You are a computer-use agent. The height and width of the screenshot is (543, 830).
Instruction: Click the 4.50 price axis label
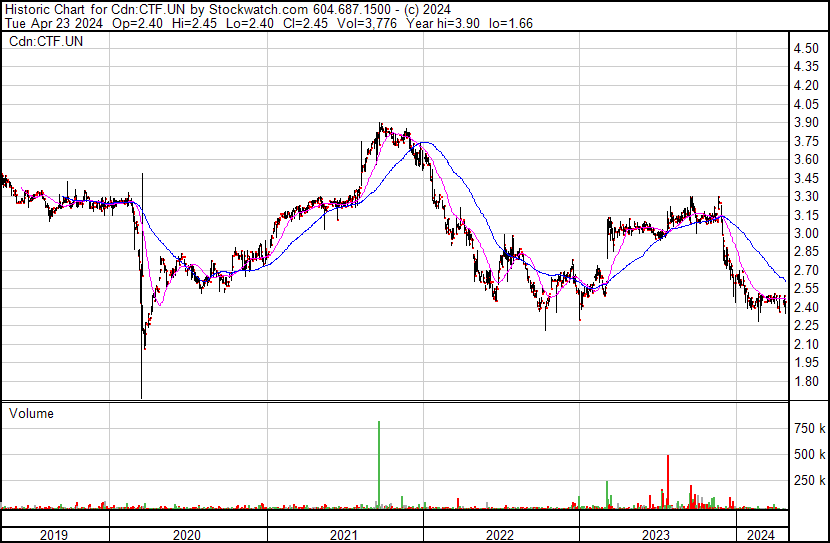[806, 48]
